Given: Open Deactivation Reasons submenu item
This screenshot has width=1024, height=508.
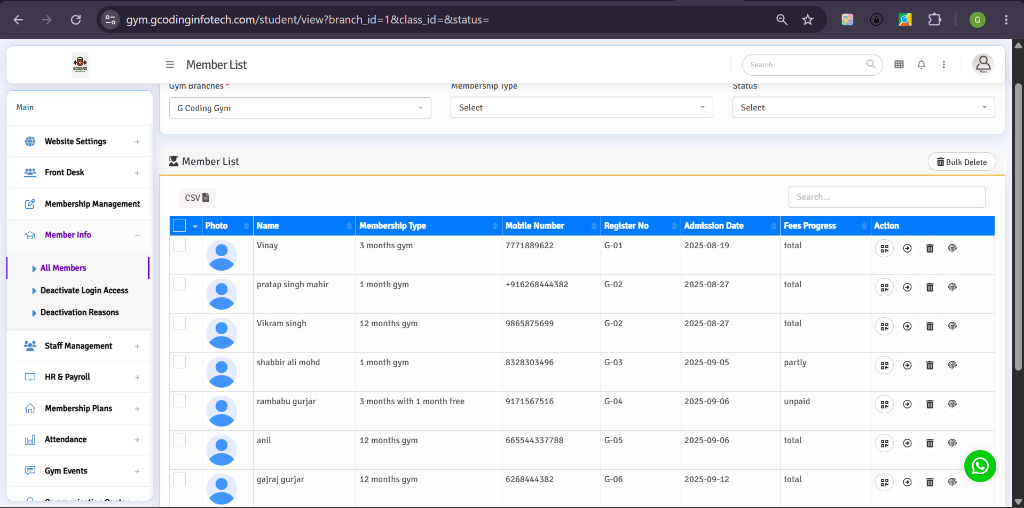Looking at the screenshot, I should click(80, 312).
